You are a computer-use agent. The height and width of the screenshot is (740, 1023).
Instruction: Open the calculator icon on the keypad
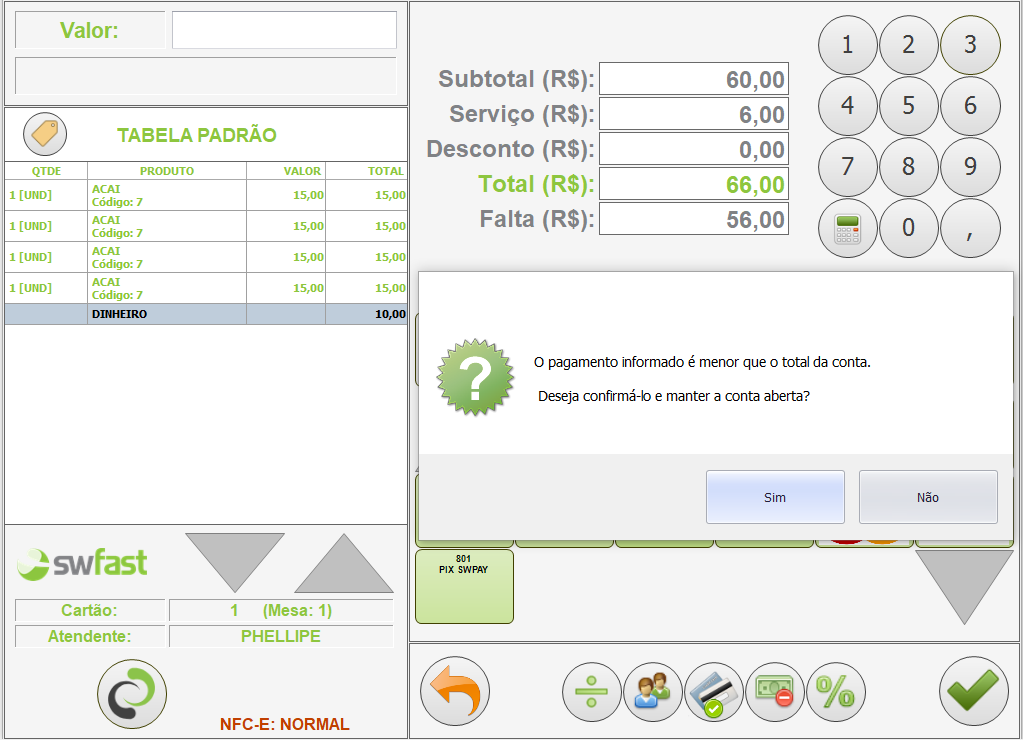[847, 228]
